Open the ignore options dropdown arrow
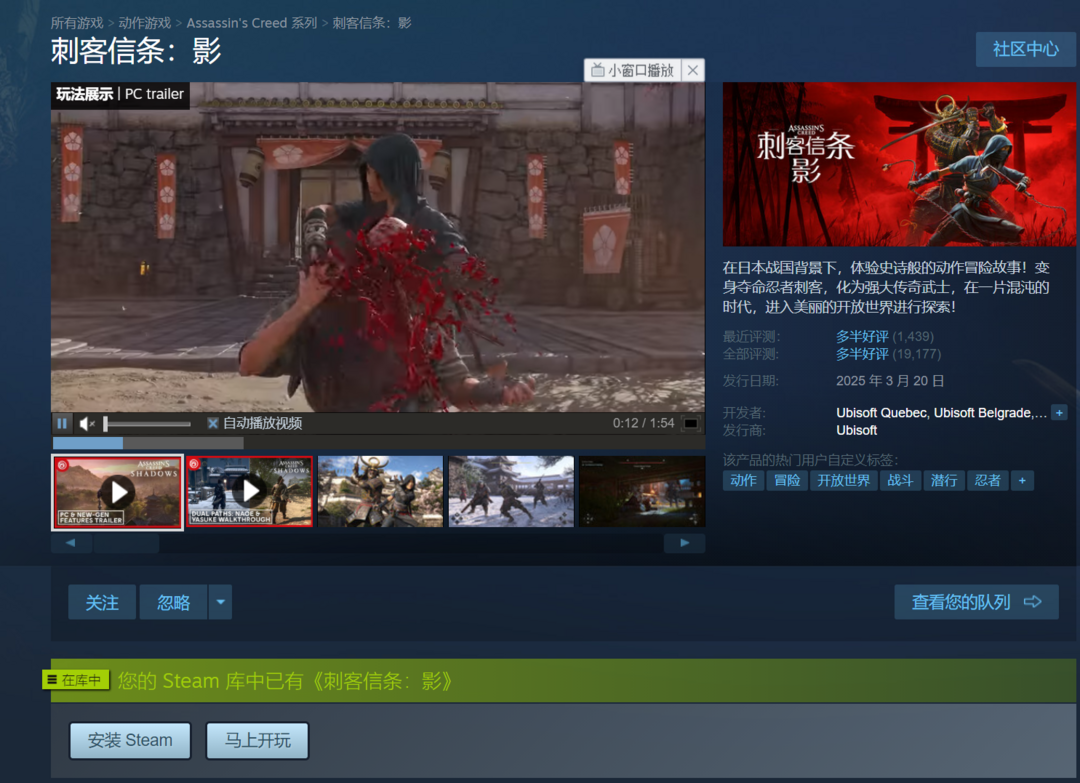This screenshot has height=783, width=1080. click(x=220, y=603)
